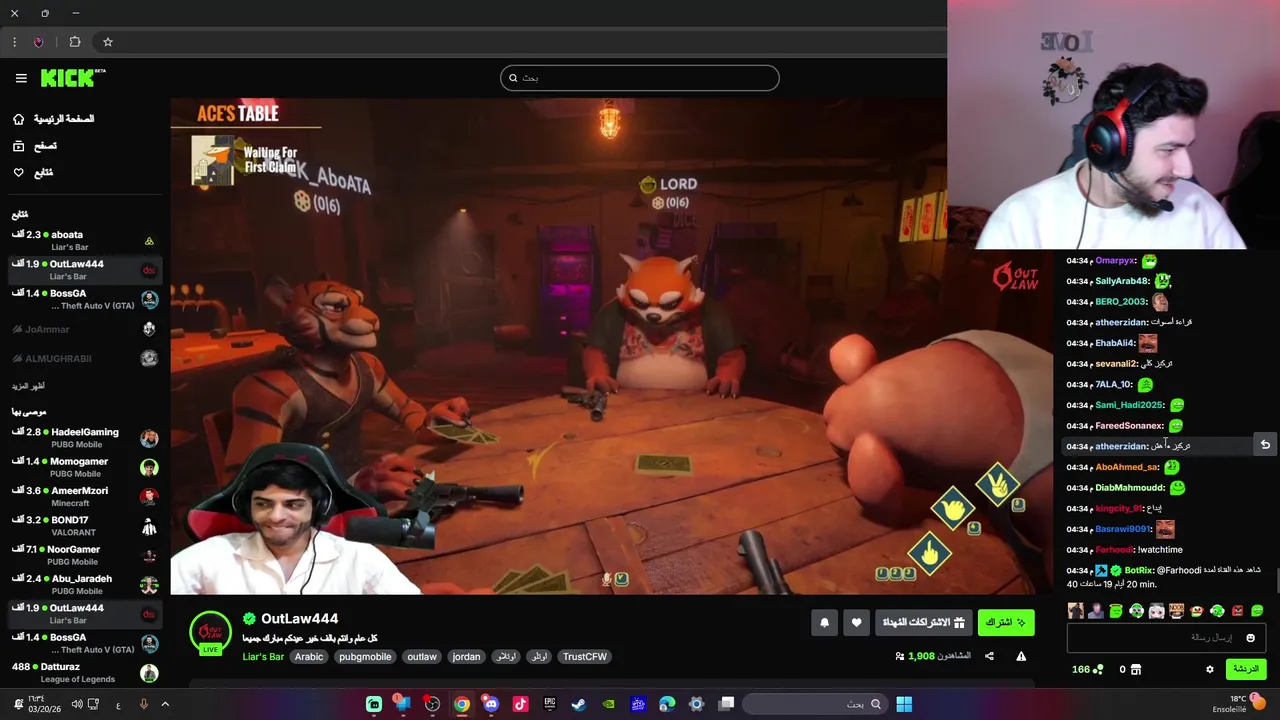Click the gifted subscriptions button

tap(924, 623)
